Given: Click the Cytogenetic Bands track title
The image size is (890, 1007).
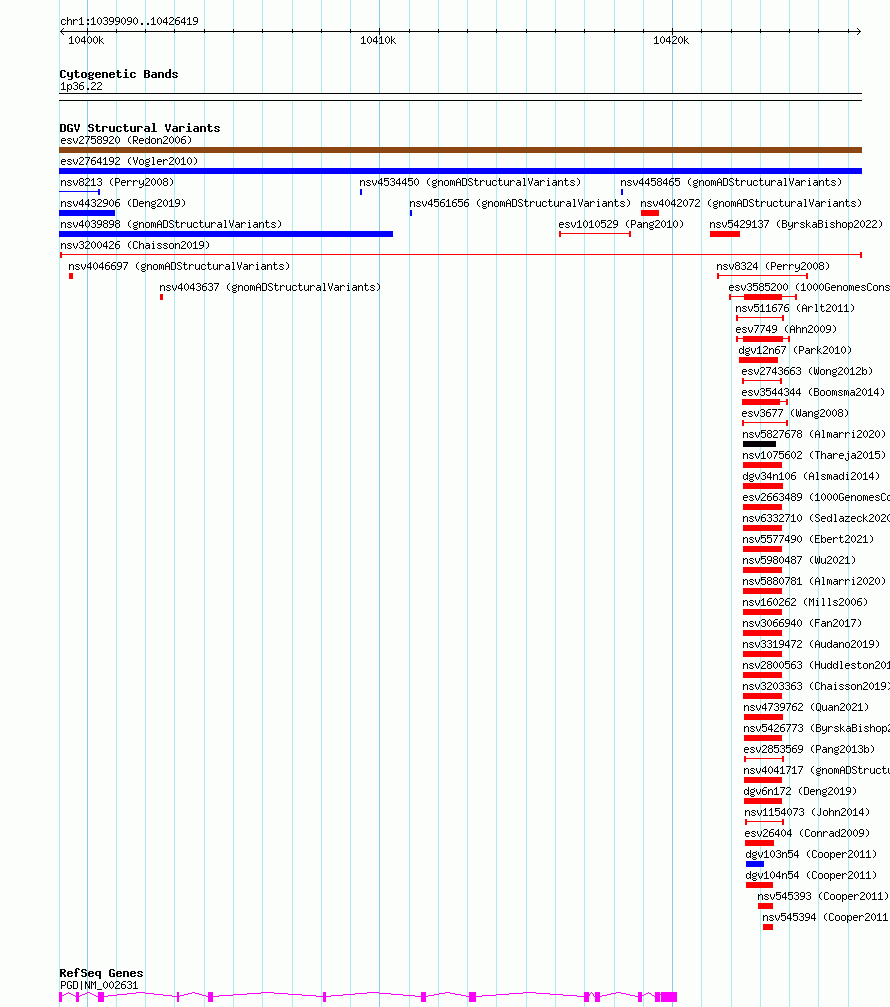Looking at the screenshot, I should click(x=119, y=74).
